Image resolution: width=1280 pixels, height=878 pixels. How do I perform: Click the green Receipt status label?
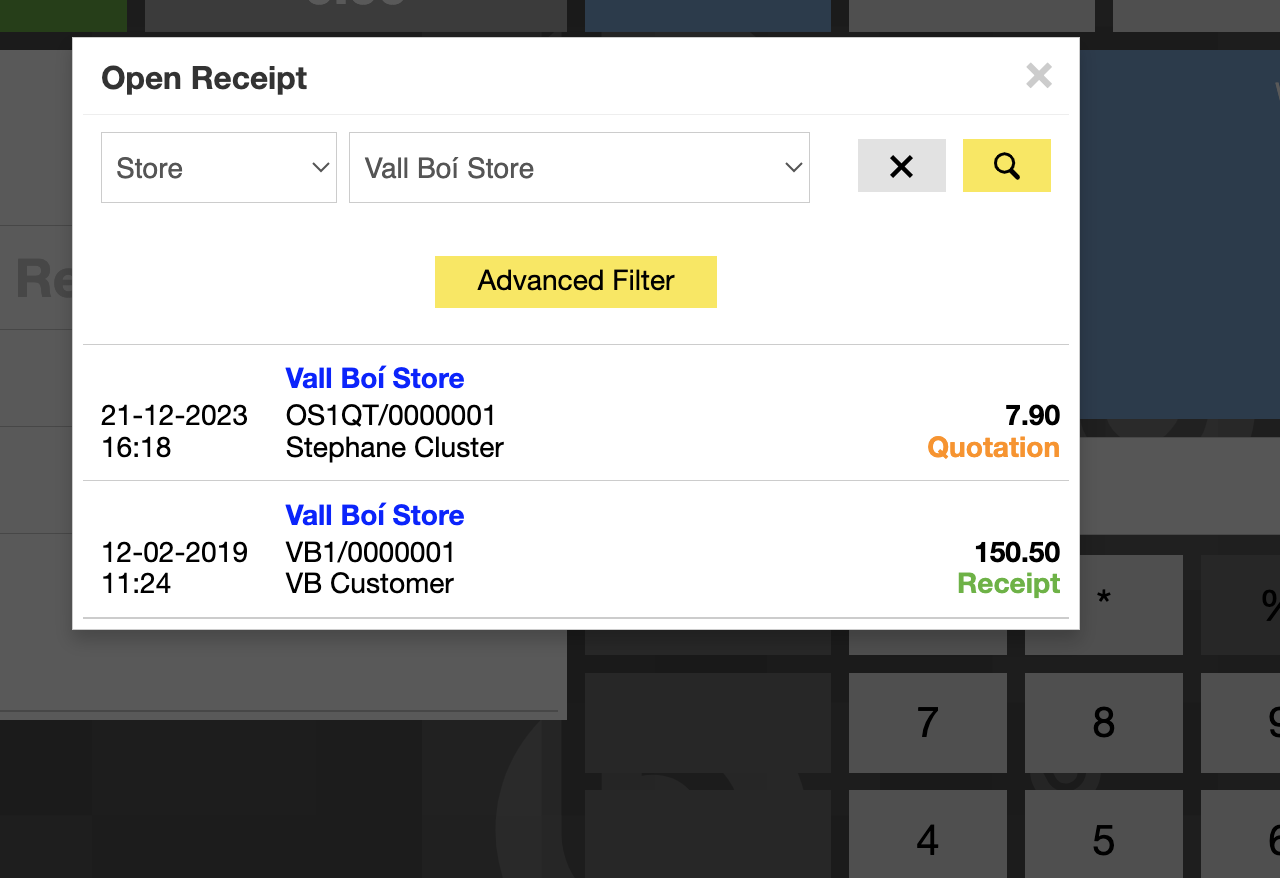coord(1008,584)
